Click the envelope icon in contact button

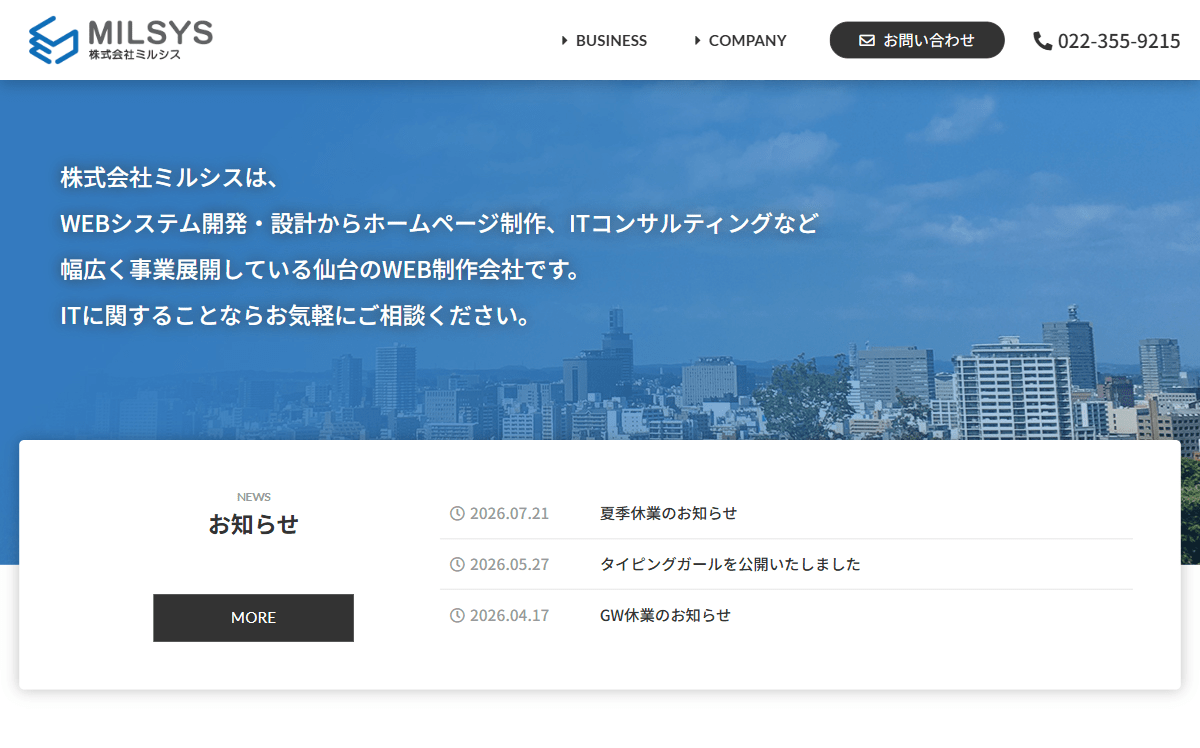coord(867,41)
